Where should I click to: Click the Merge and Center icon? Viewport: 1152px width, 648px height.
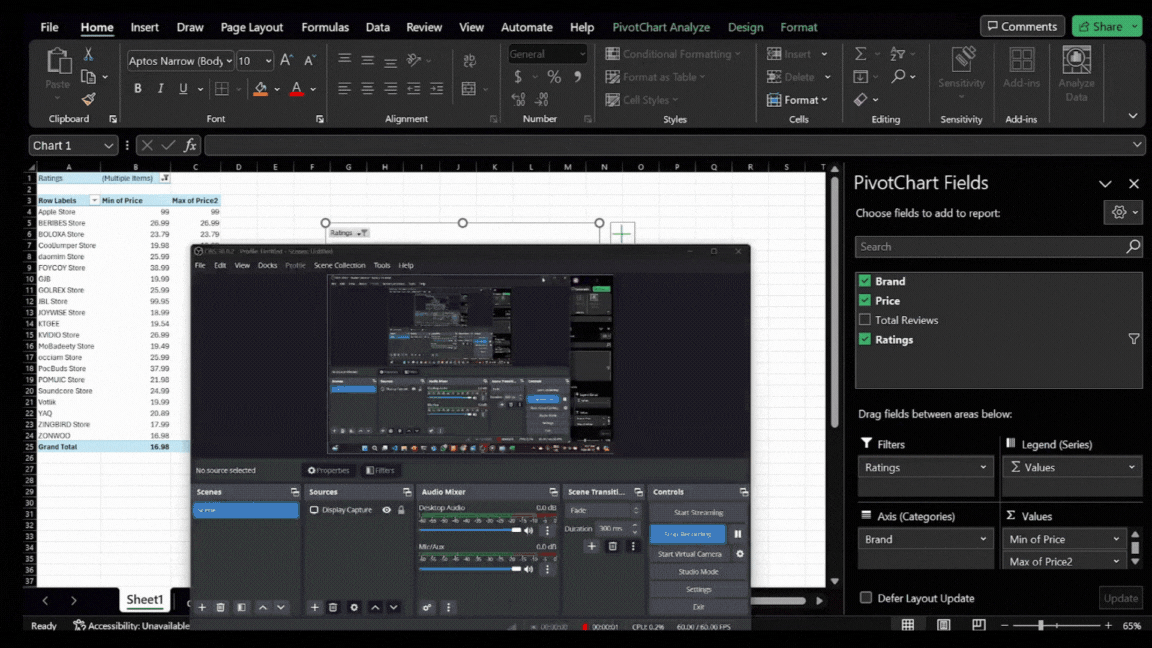click(x=469, y=89)
